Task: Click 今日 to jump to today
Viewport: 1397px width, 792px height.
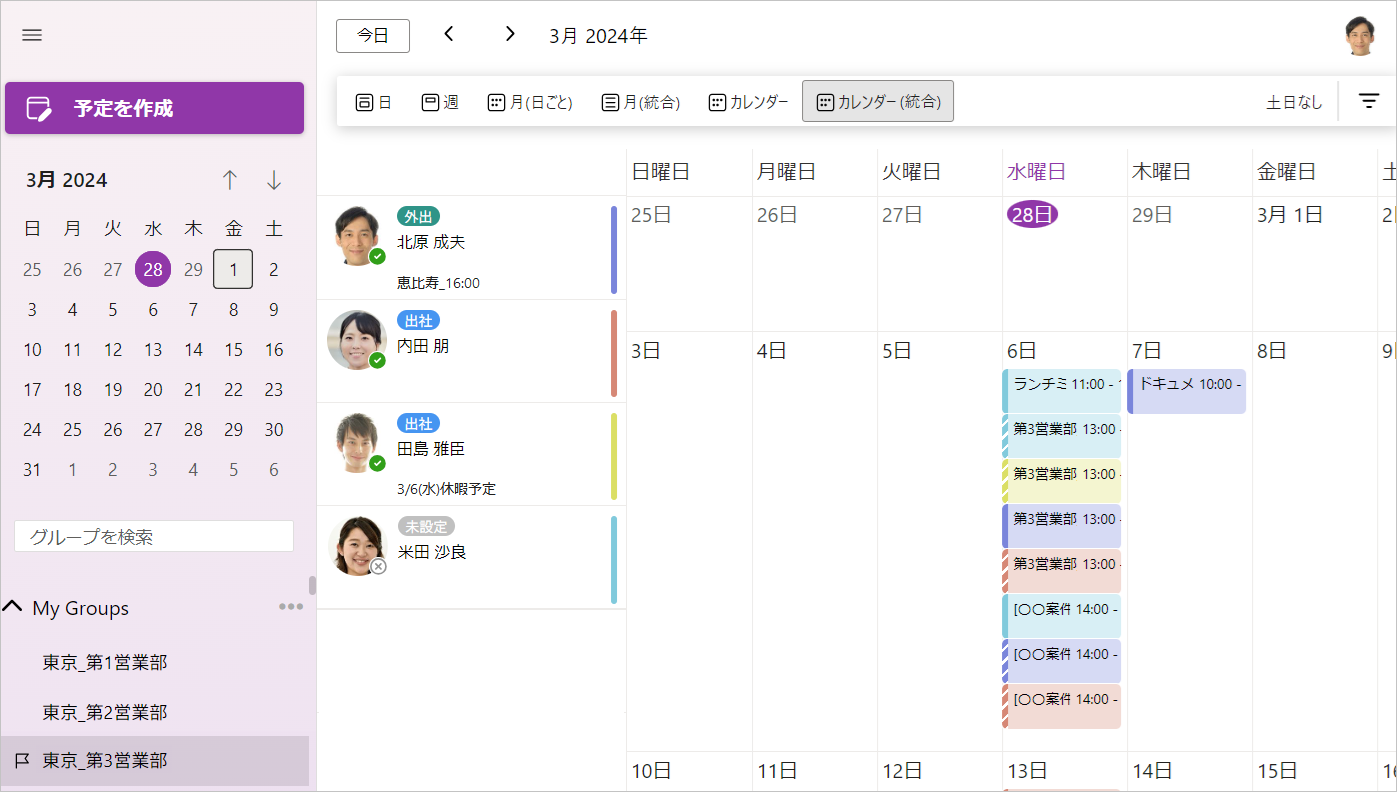Action: coord(372,35)
